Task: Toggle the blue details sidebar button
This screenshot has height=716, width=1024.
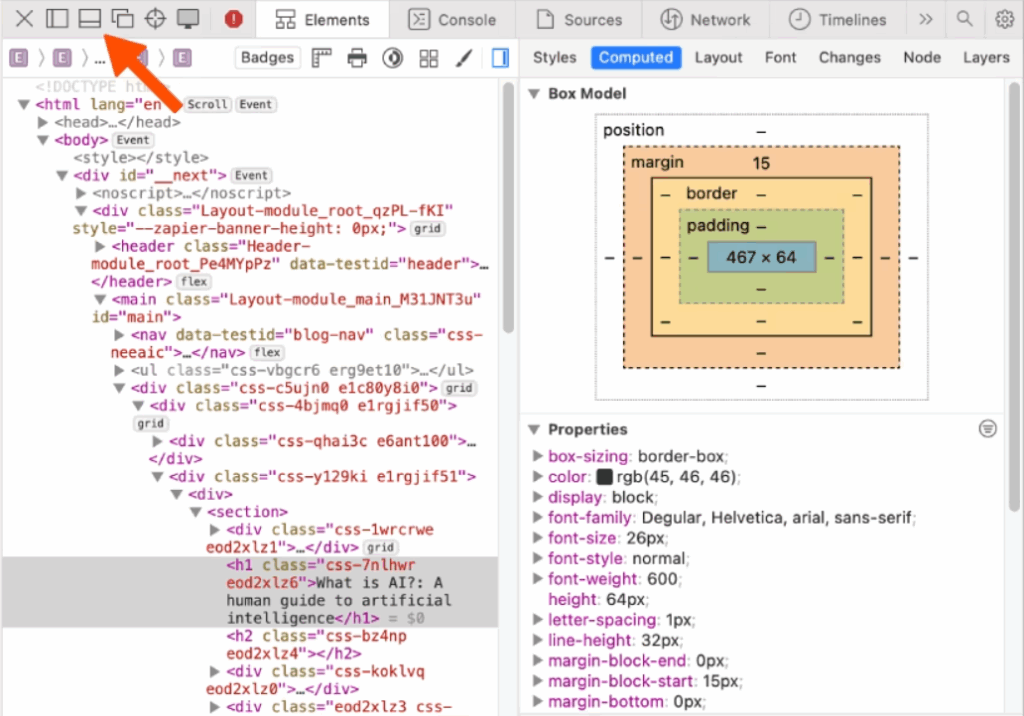Action: pos(500,58)
